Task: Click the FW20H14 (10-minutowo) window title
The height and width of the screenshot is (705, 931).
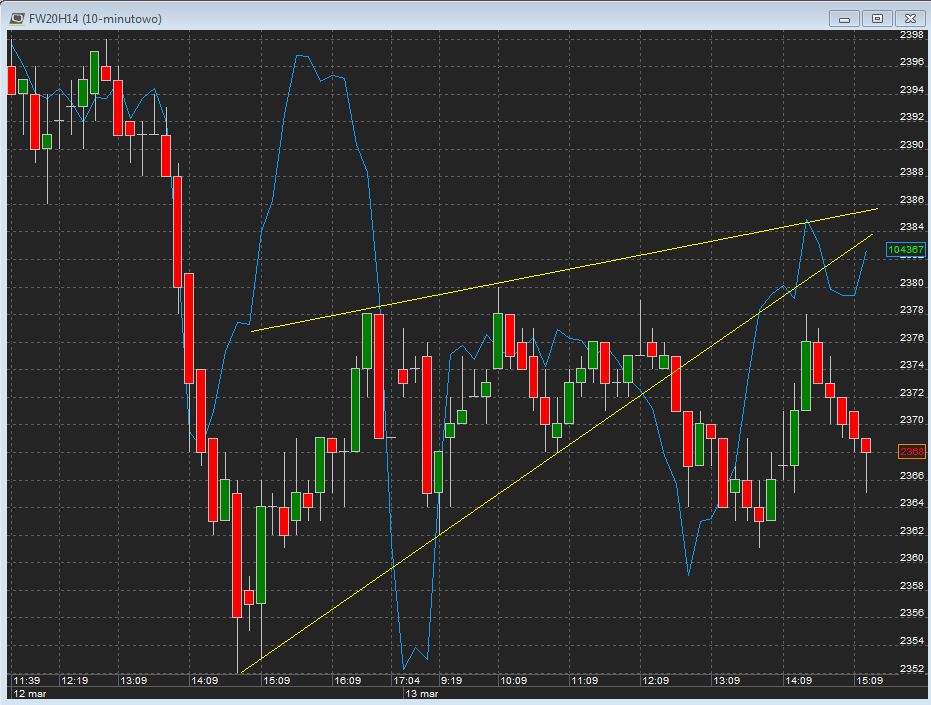Action: (94, 18)
